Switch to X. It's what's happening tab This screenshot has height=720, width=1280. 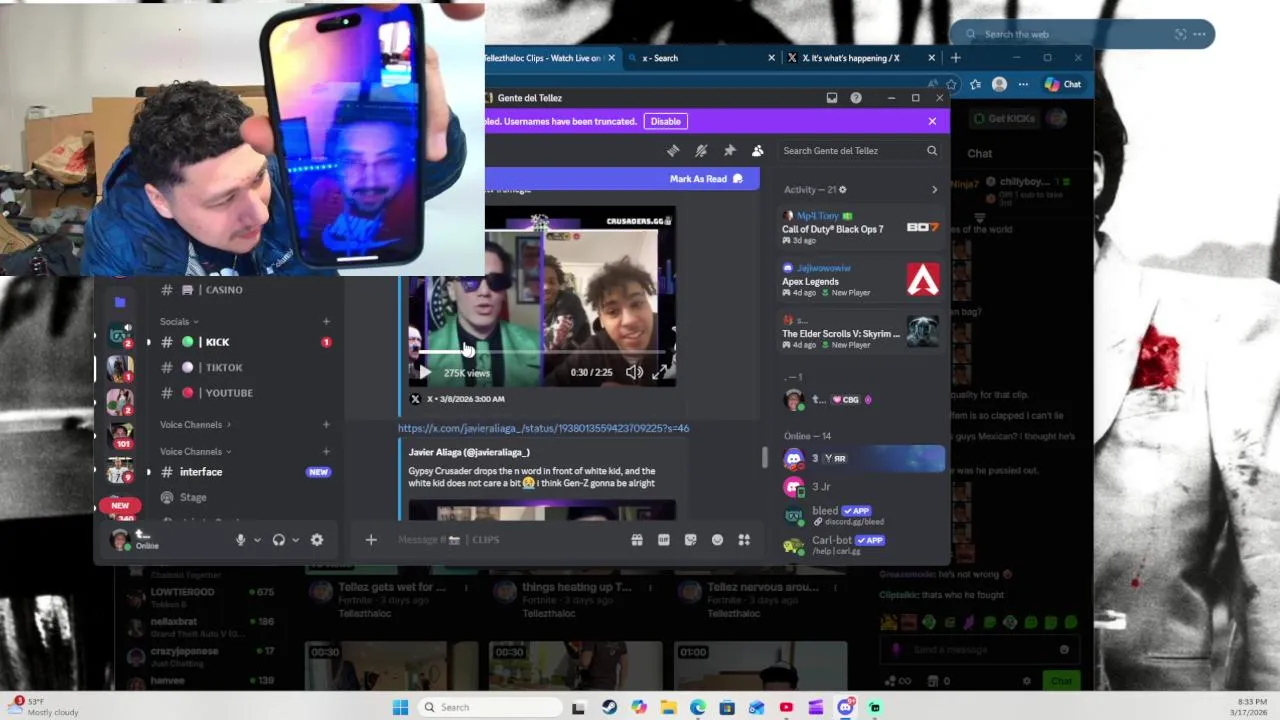coord(861,58)
